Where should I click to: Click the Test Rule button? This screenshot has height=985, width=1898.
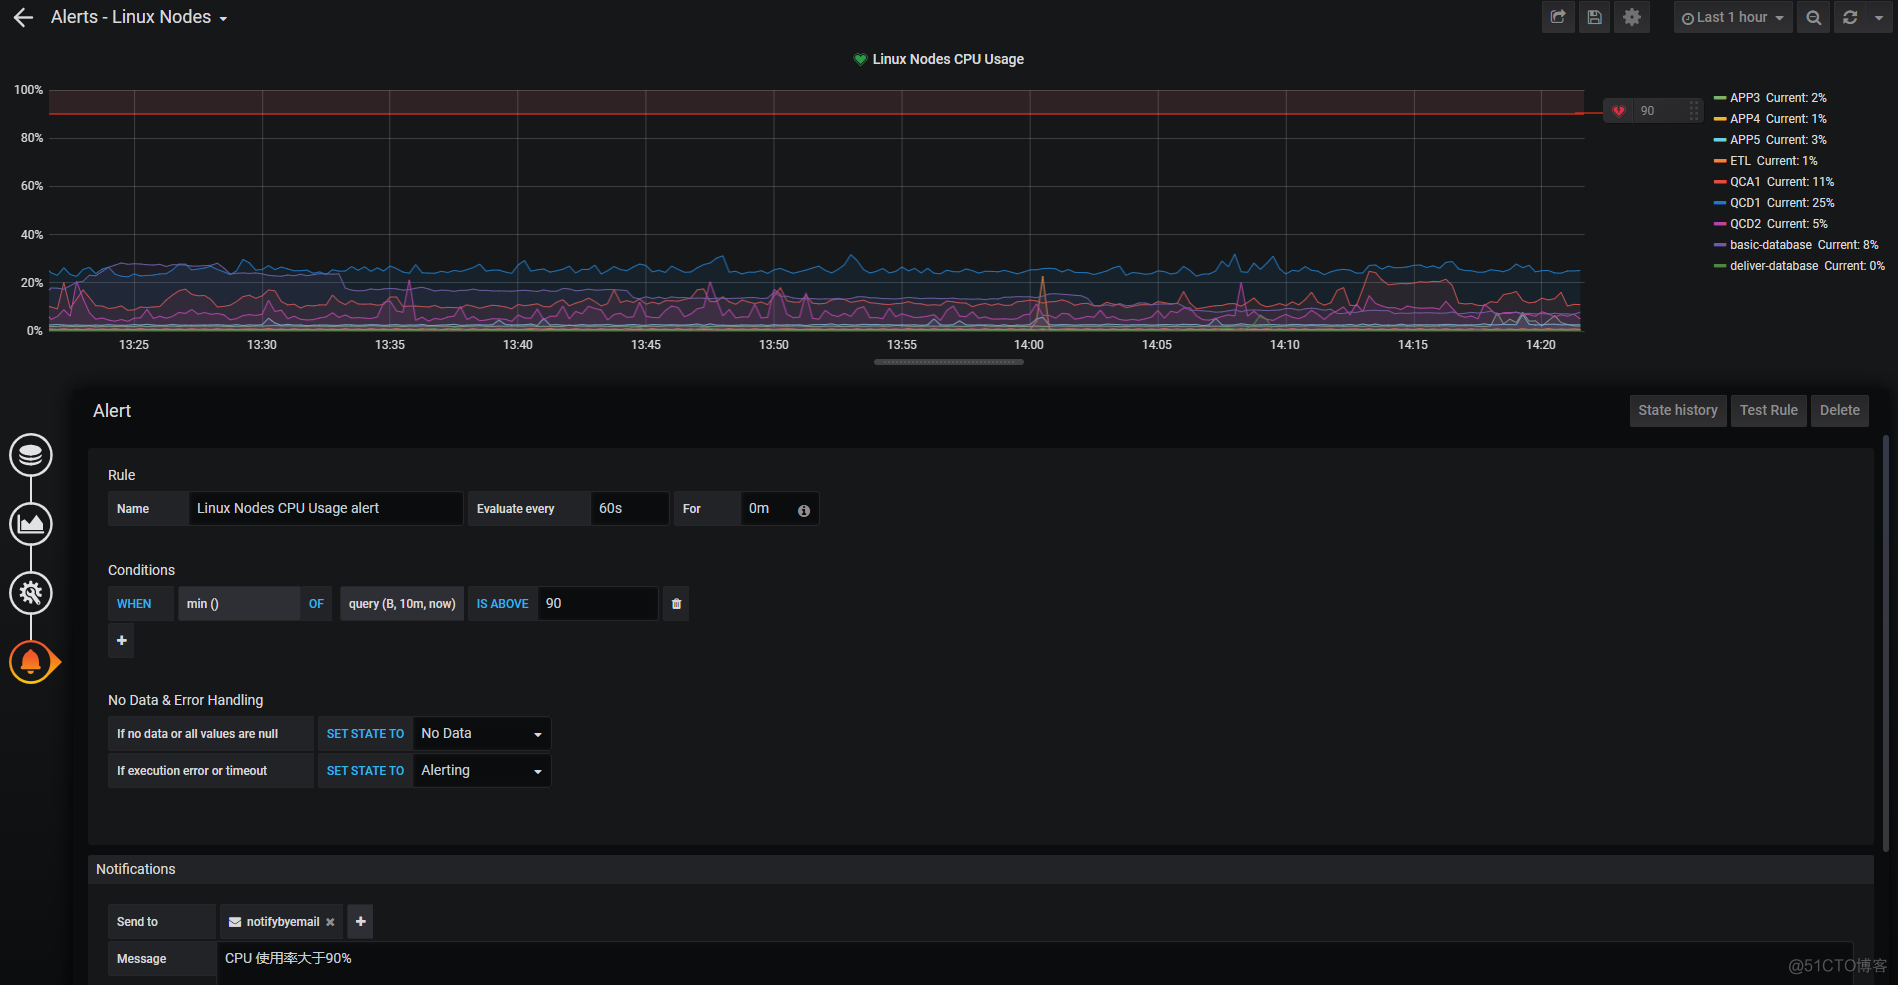(x=1769, y=410)
